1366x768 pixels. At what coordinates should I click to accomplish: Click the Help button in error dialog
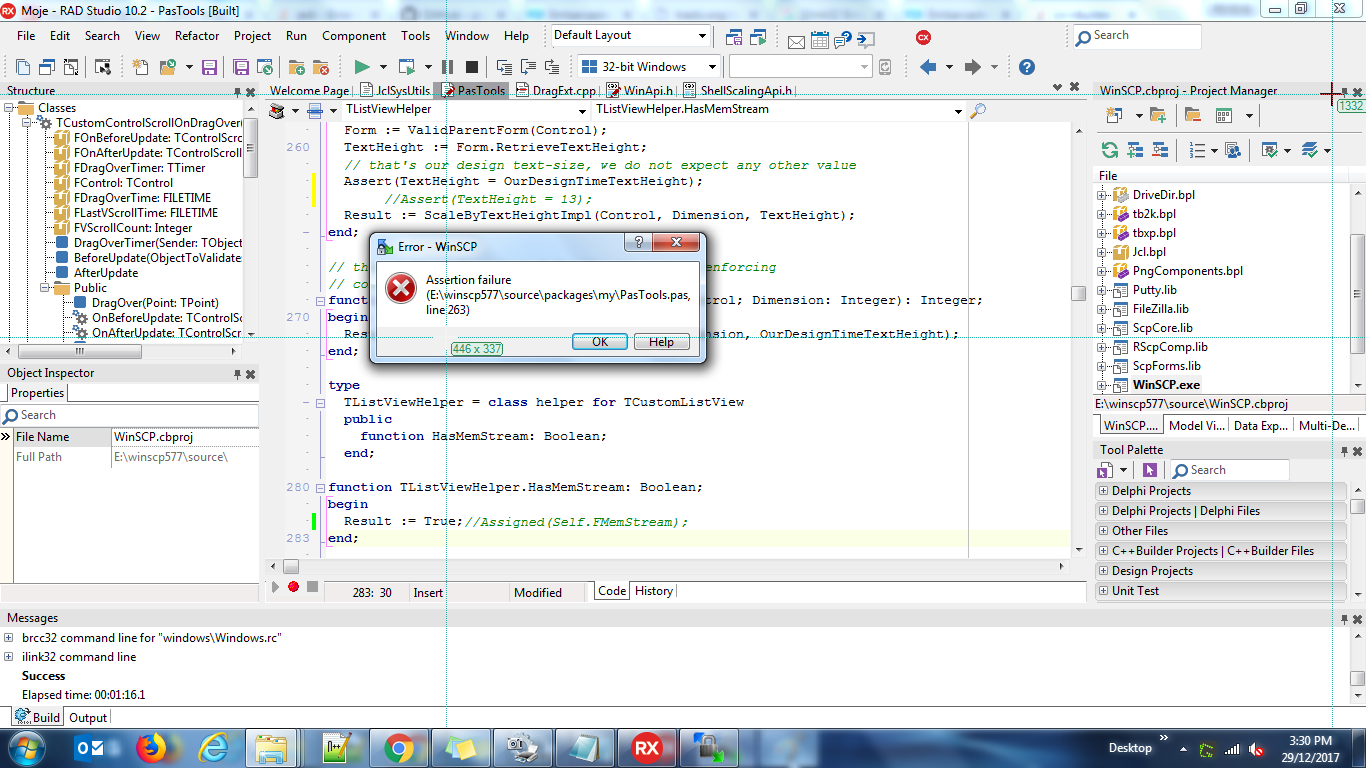coord(661,342)
